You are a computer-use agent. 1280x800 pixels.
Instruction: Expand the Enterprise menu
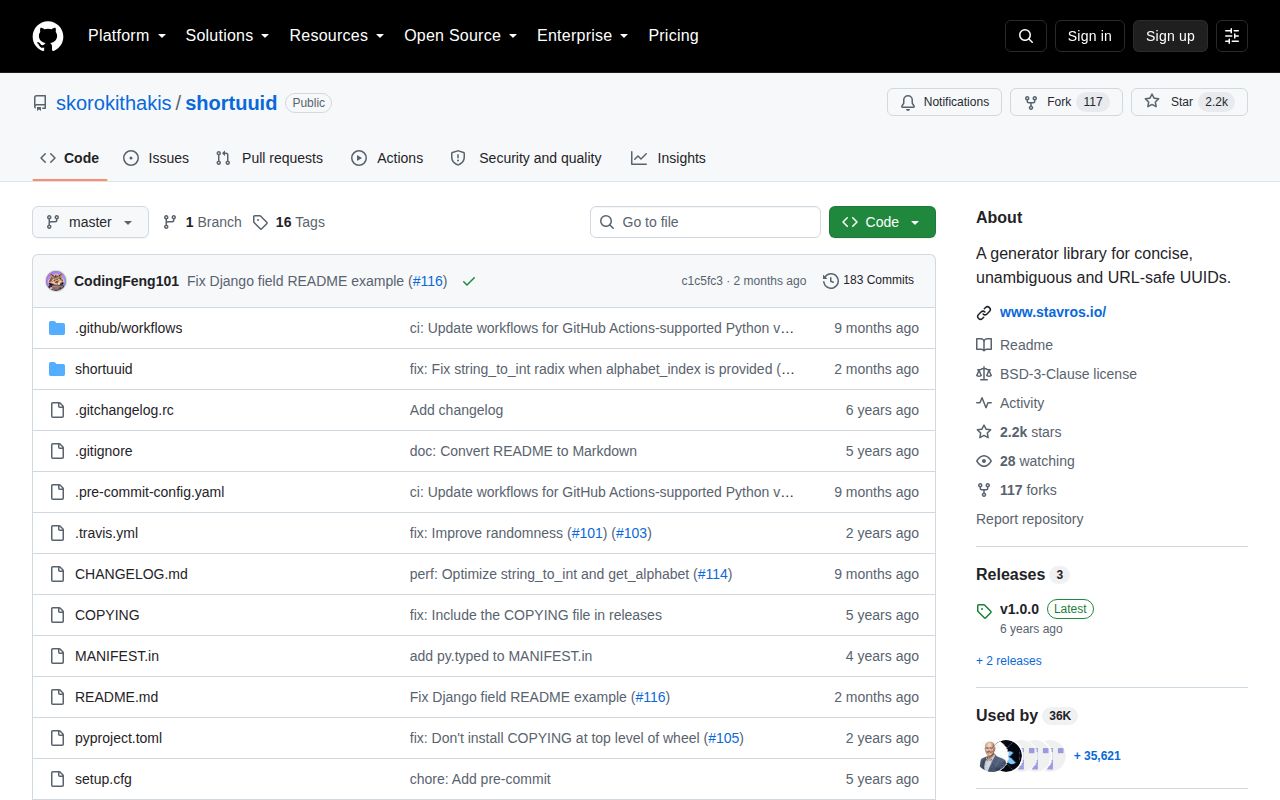(x=582, y=36)
